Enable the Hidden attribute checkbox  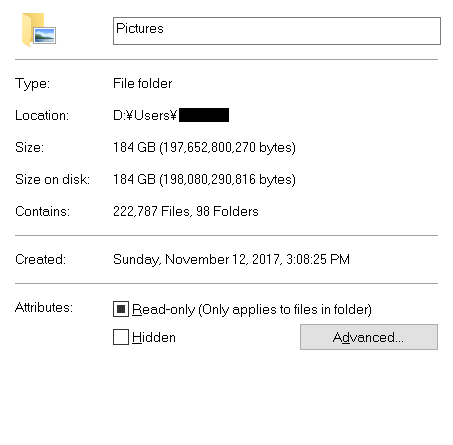(121, 337)
